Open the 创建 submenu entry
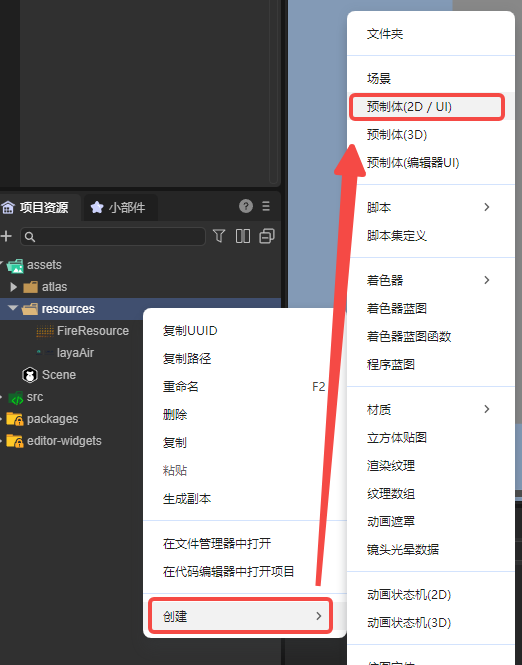 (240, 616)
